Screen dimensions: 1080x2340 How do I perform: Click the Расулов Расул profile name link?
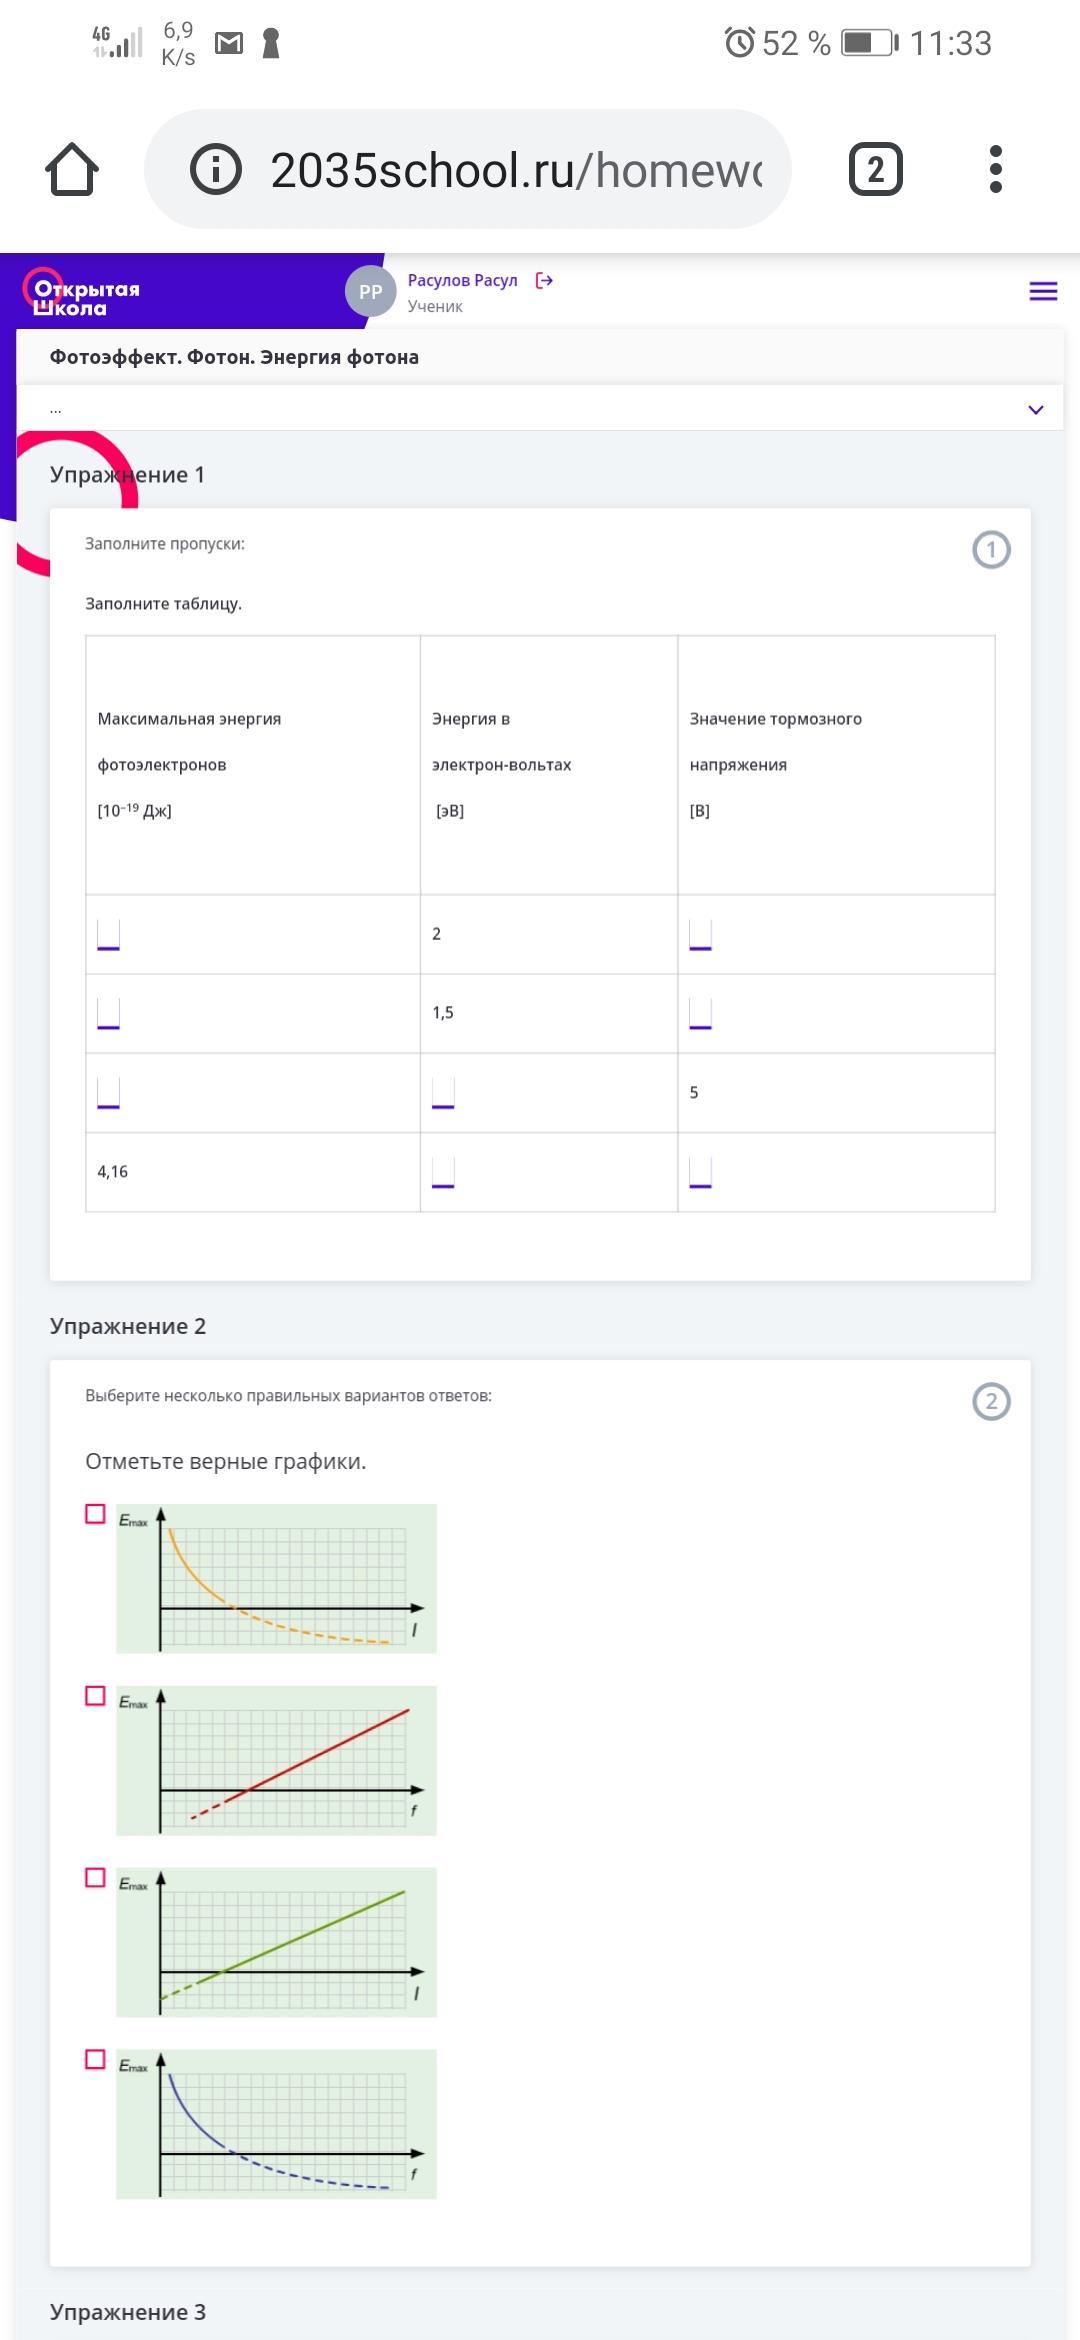click(x=462, y=281)
